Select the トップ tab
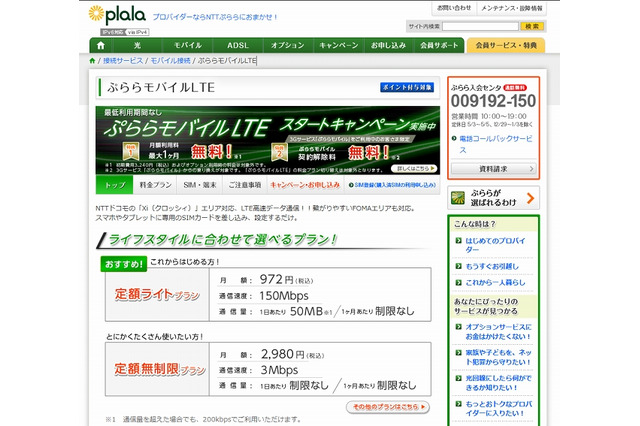The width and height of the screenshot is (640, 426). point(115,185)
